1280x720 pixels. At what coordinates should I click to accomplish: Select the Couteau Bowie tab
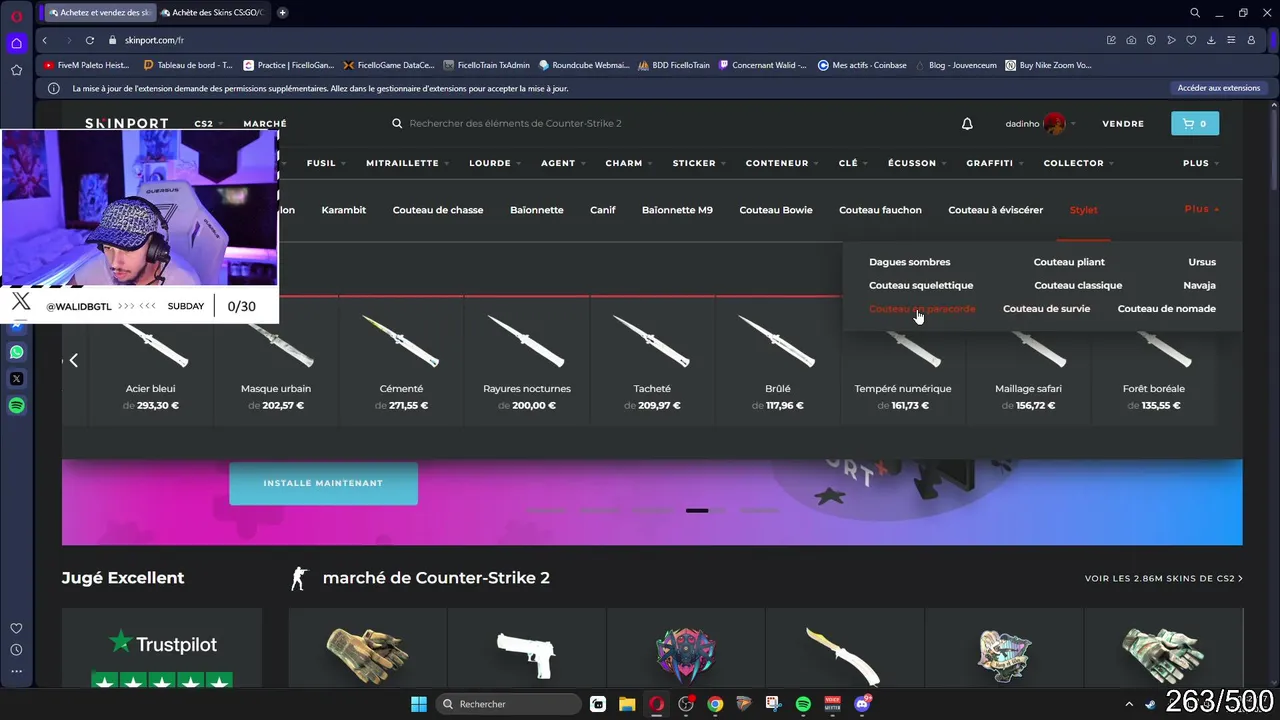pos(776,210)
